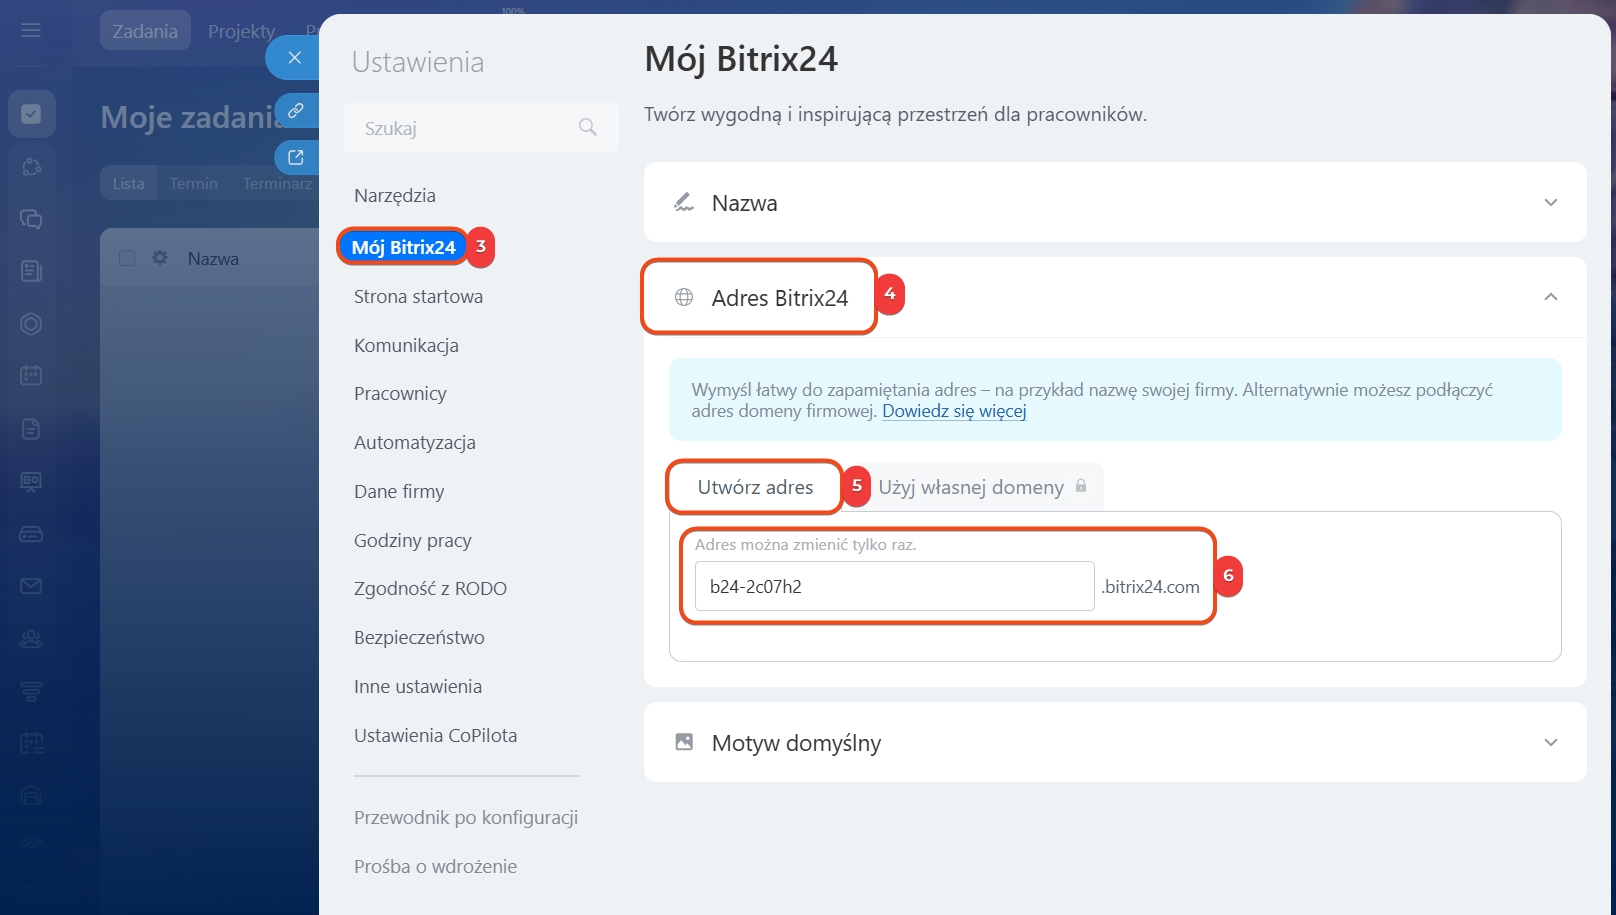Open the Przewodnik po konfiguracji link
The height and width of the screenshot is (915, 1616).
point(466,817)
